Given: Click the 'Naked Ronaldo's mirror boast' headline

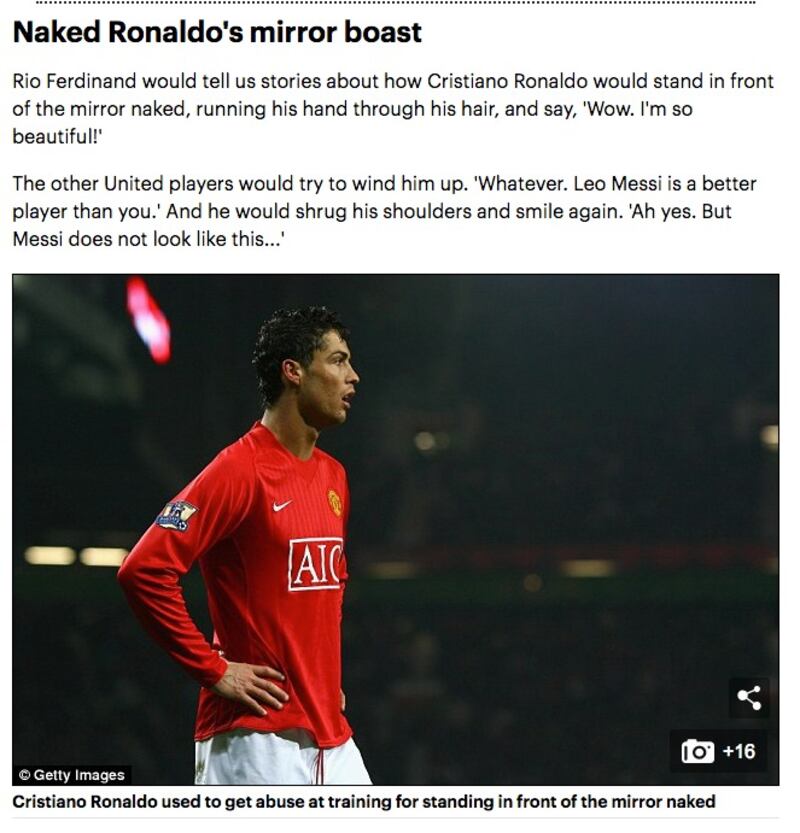Looking at the screenshot, I should pyautogui.click(x=217, y=32).
